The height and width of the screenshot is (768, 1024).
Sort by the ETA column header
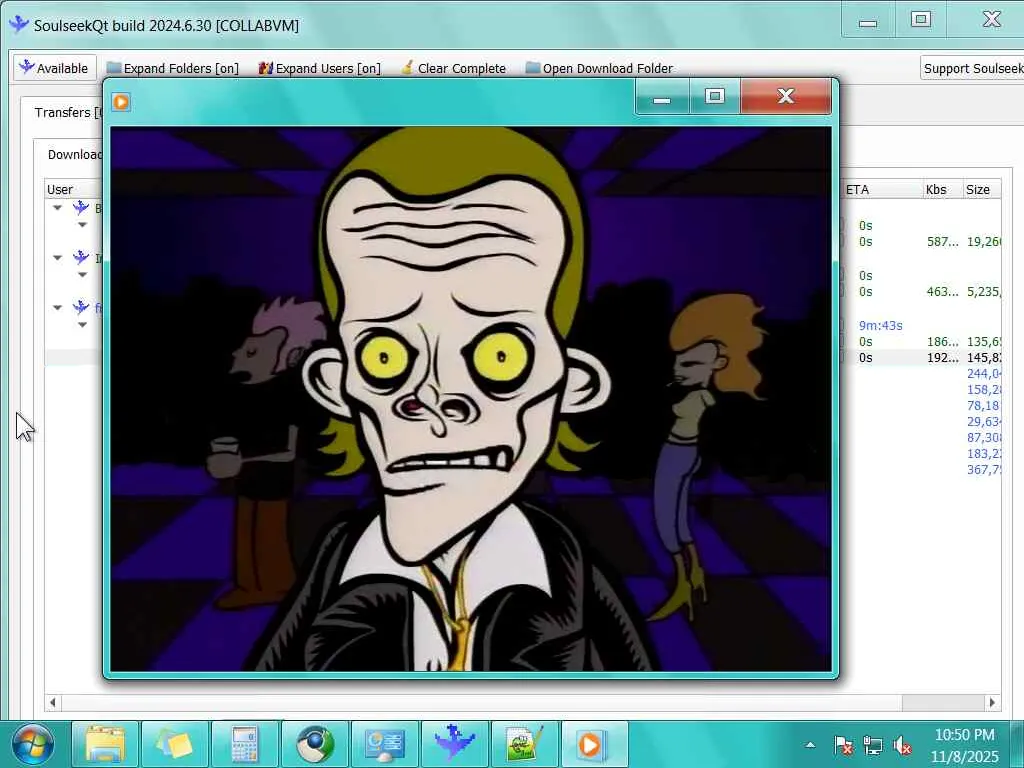click(881, 189)
